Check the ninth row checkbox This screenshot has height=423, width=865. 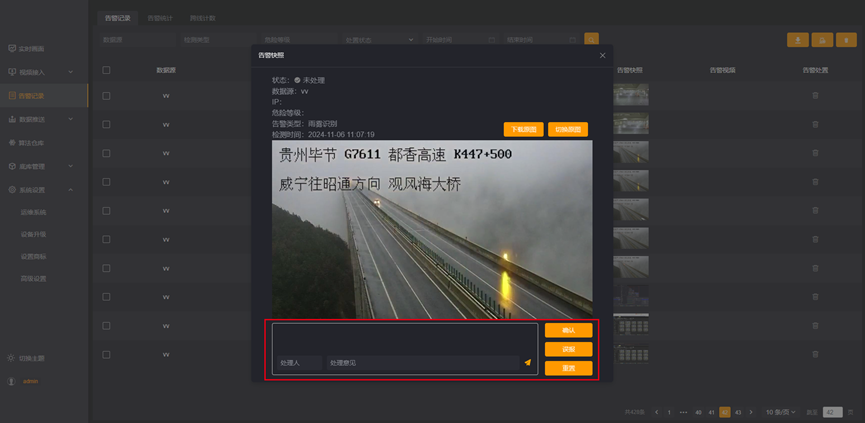pos(106,325)
